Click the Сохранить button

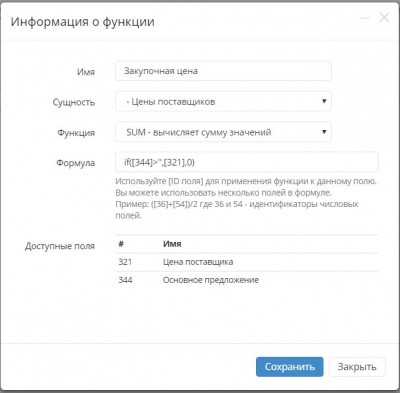point(289,367)
